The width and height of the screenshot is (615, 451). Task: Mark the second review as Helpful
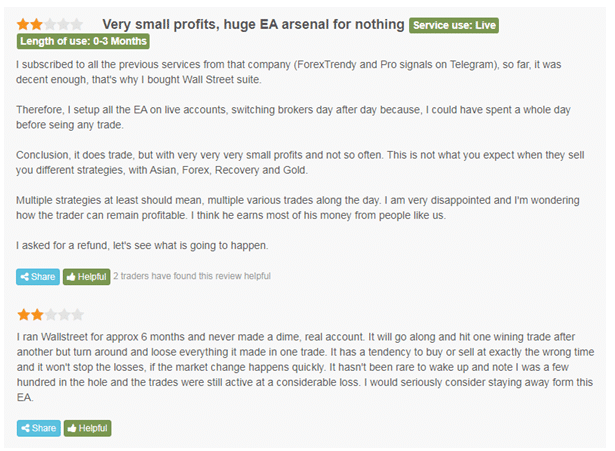(x=87, y=428)
